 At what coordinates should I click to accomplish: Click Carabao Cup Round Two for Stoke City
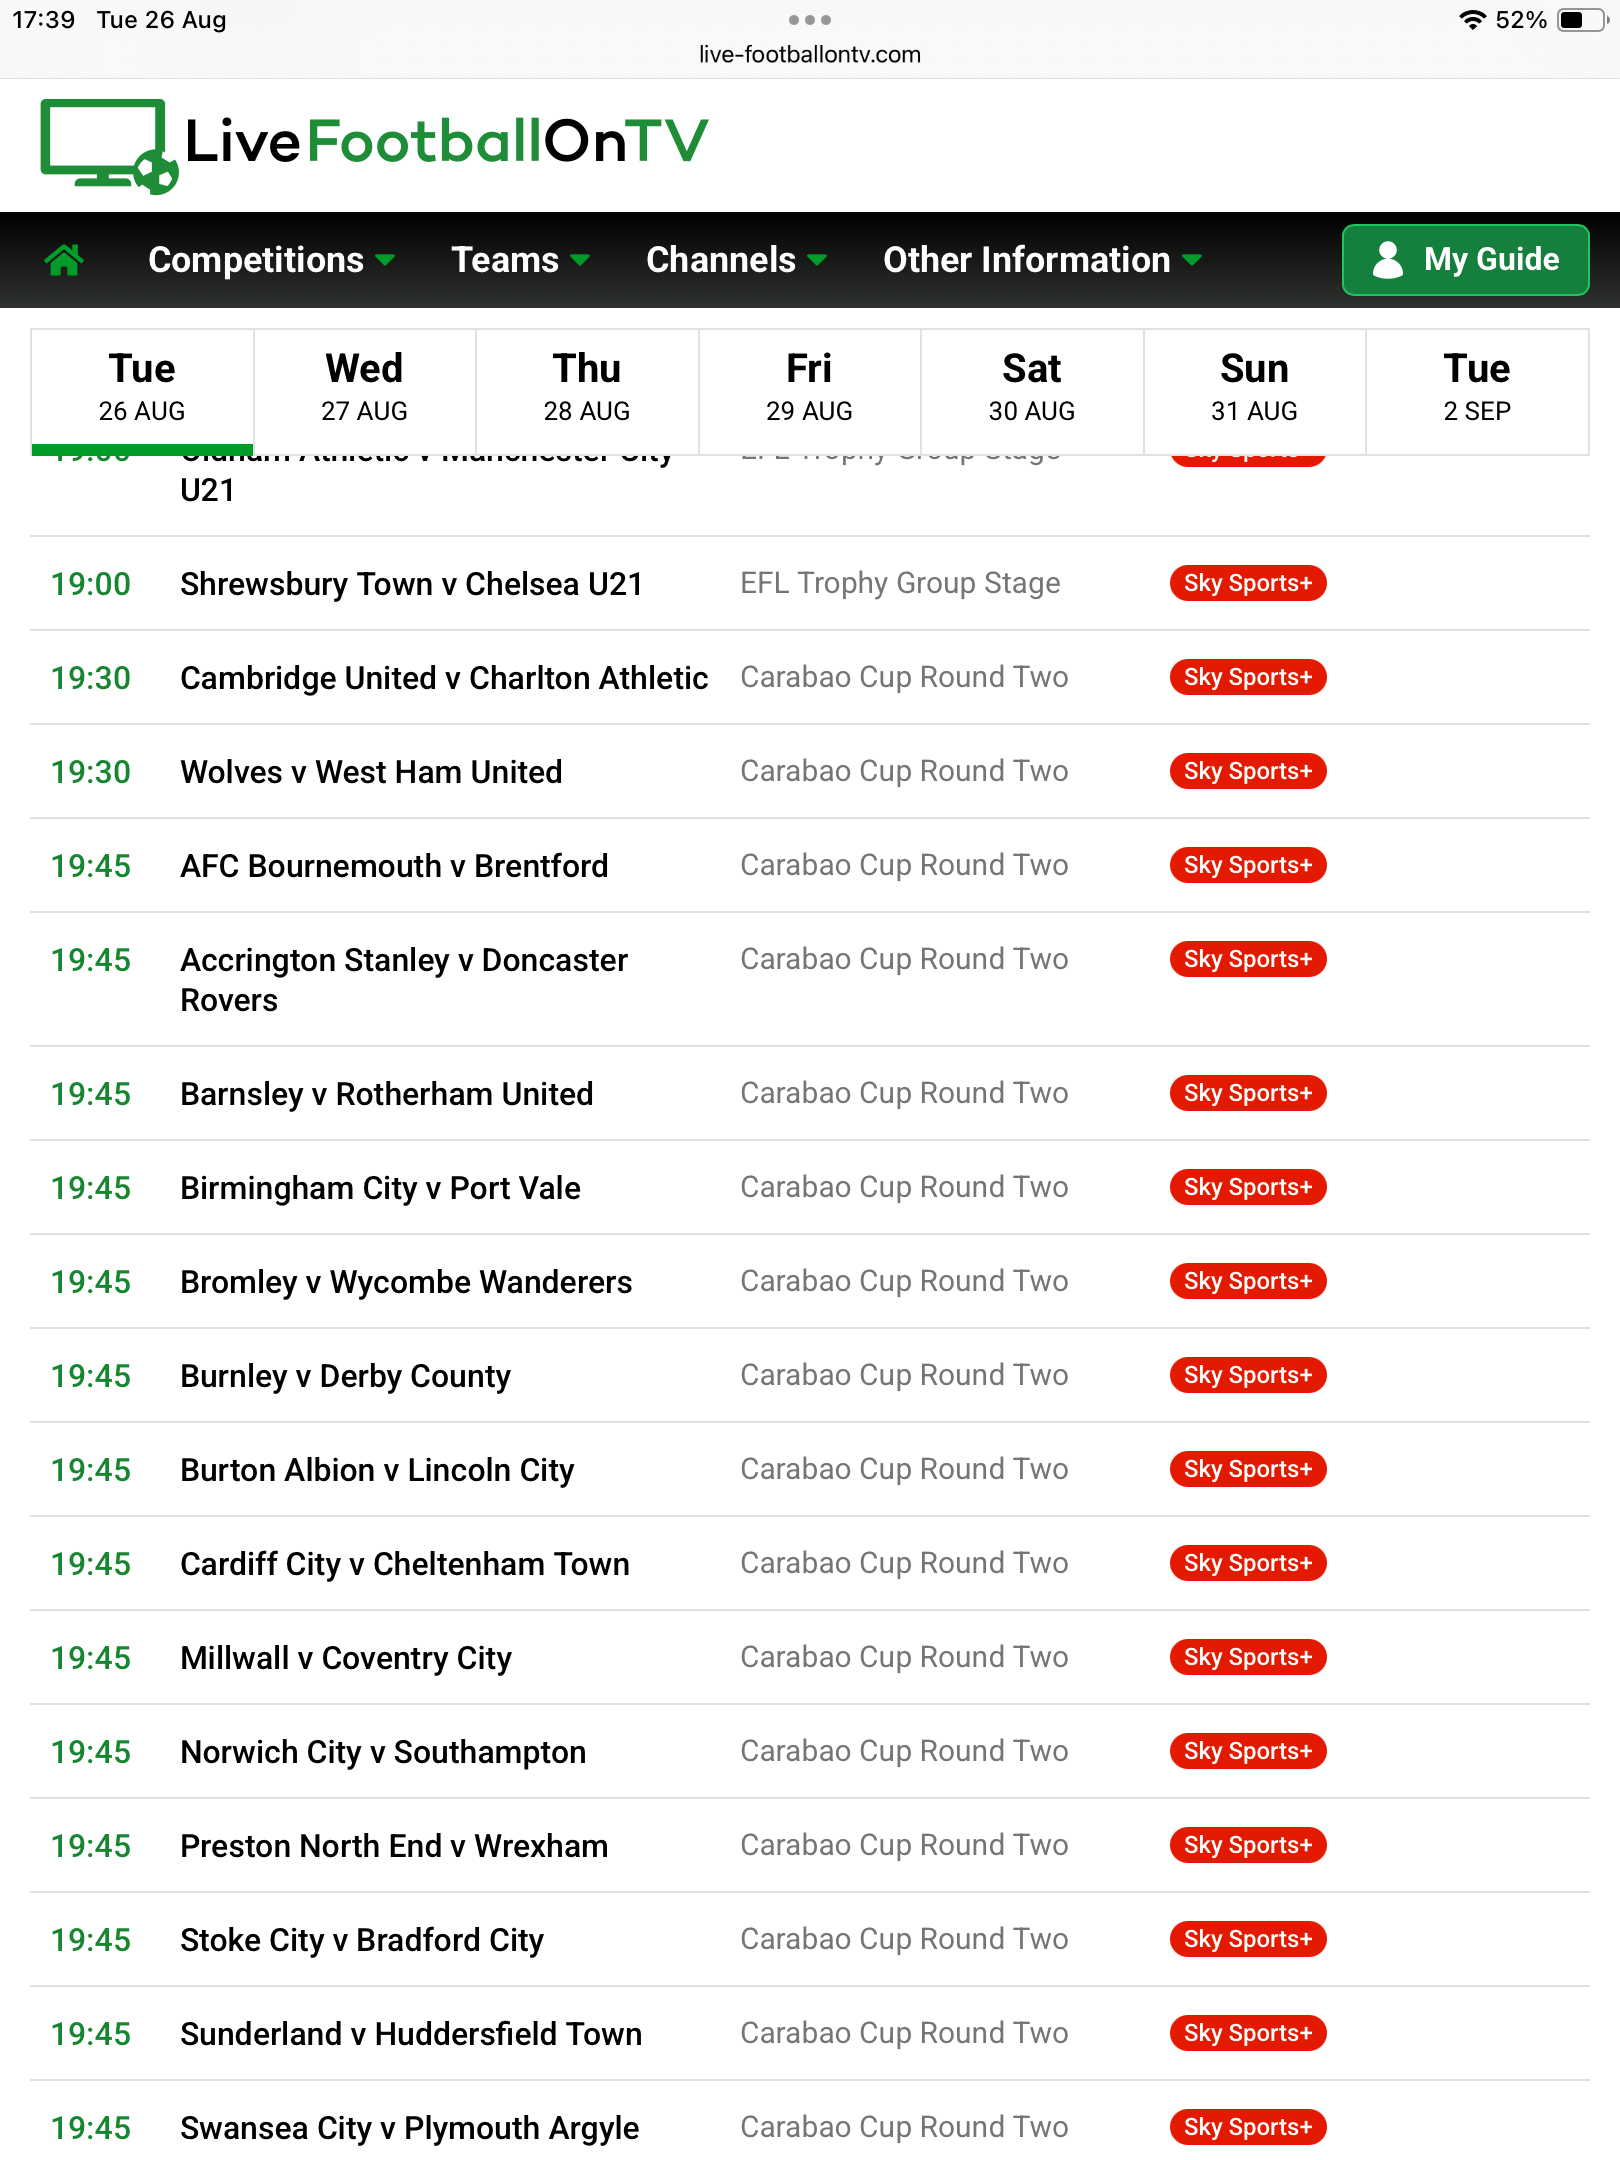[x=904, y=1939]
